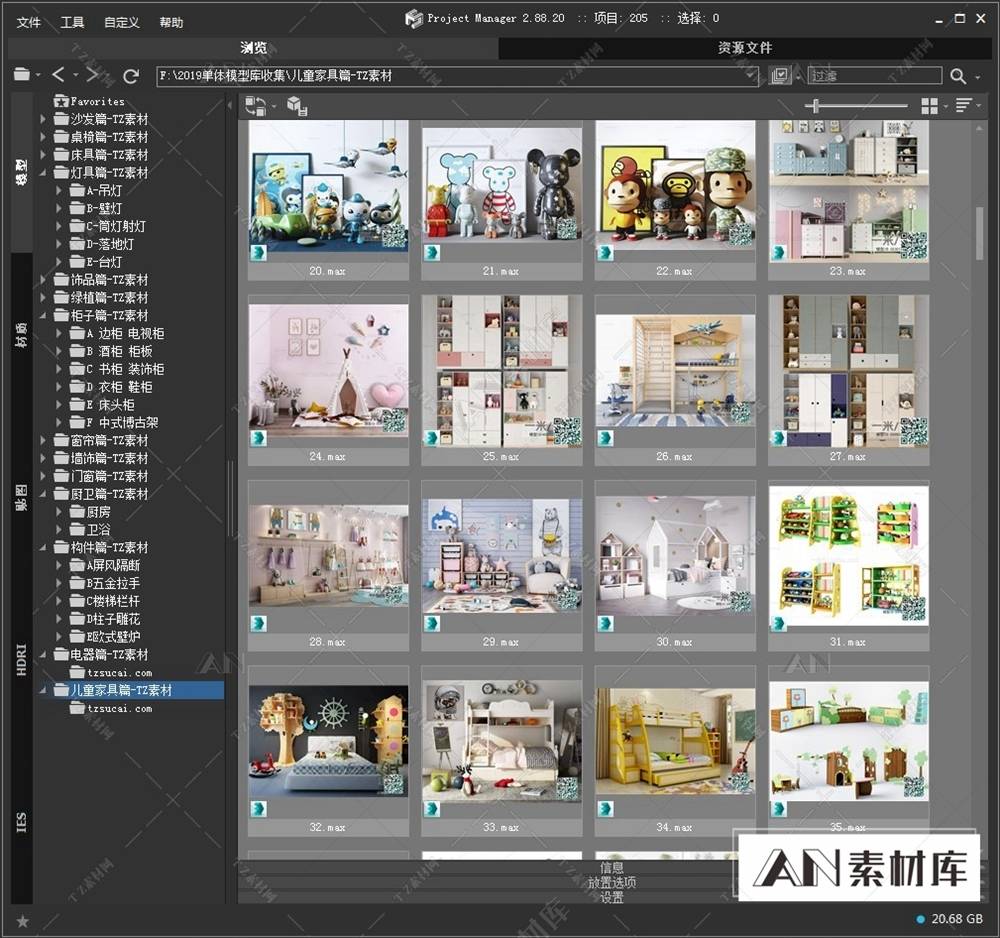The width and height of the screenshot is (1000, 938).
Task: Click the 3ds Max badge on 32.max
Action: coord(258,809)
